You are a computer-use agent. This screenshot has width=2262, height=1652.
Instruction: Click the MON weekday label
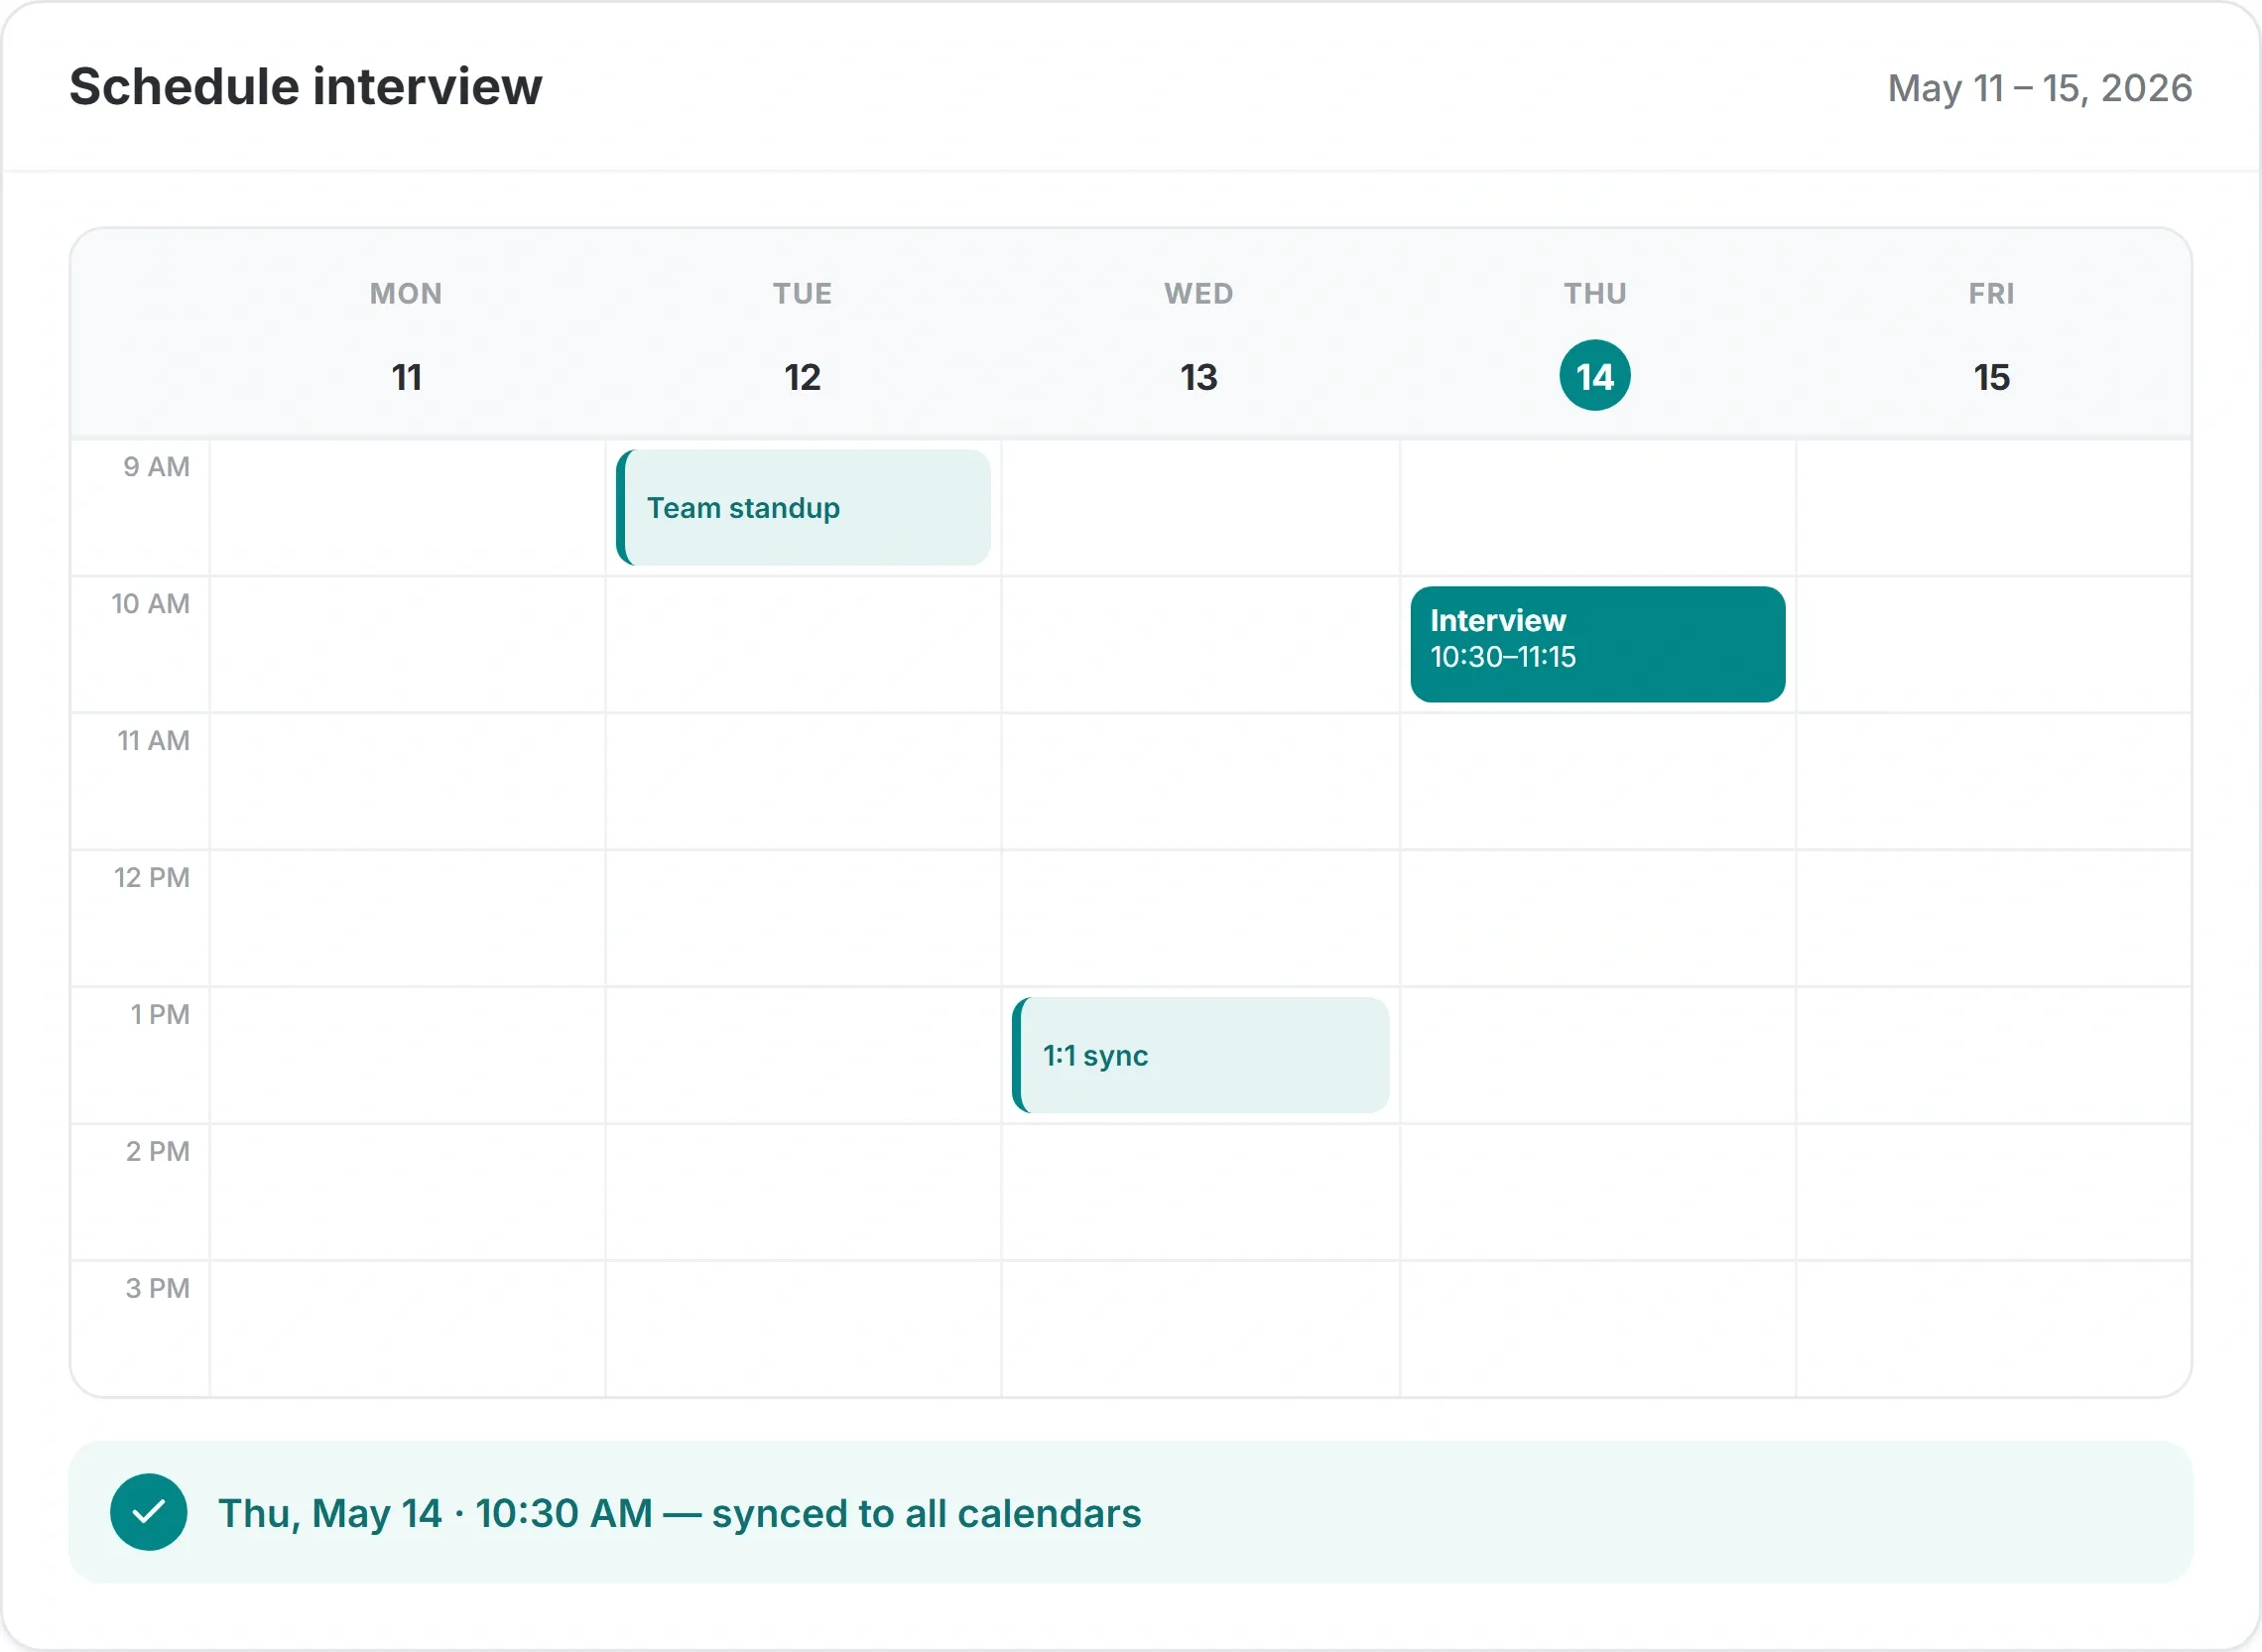406,294
